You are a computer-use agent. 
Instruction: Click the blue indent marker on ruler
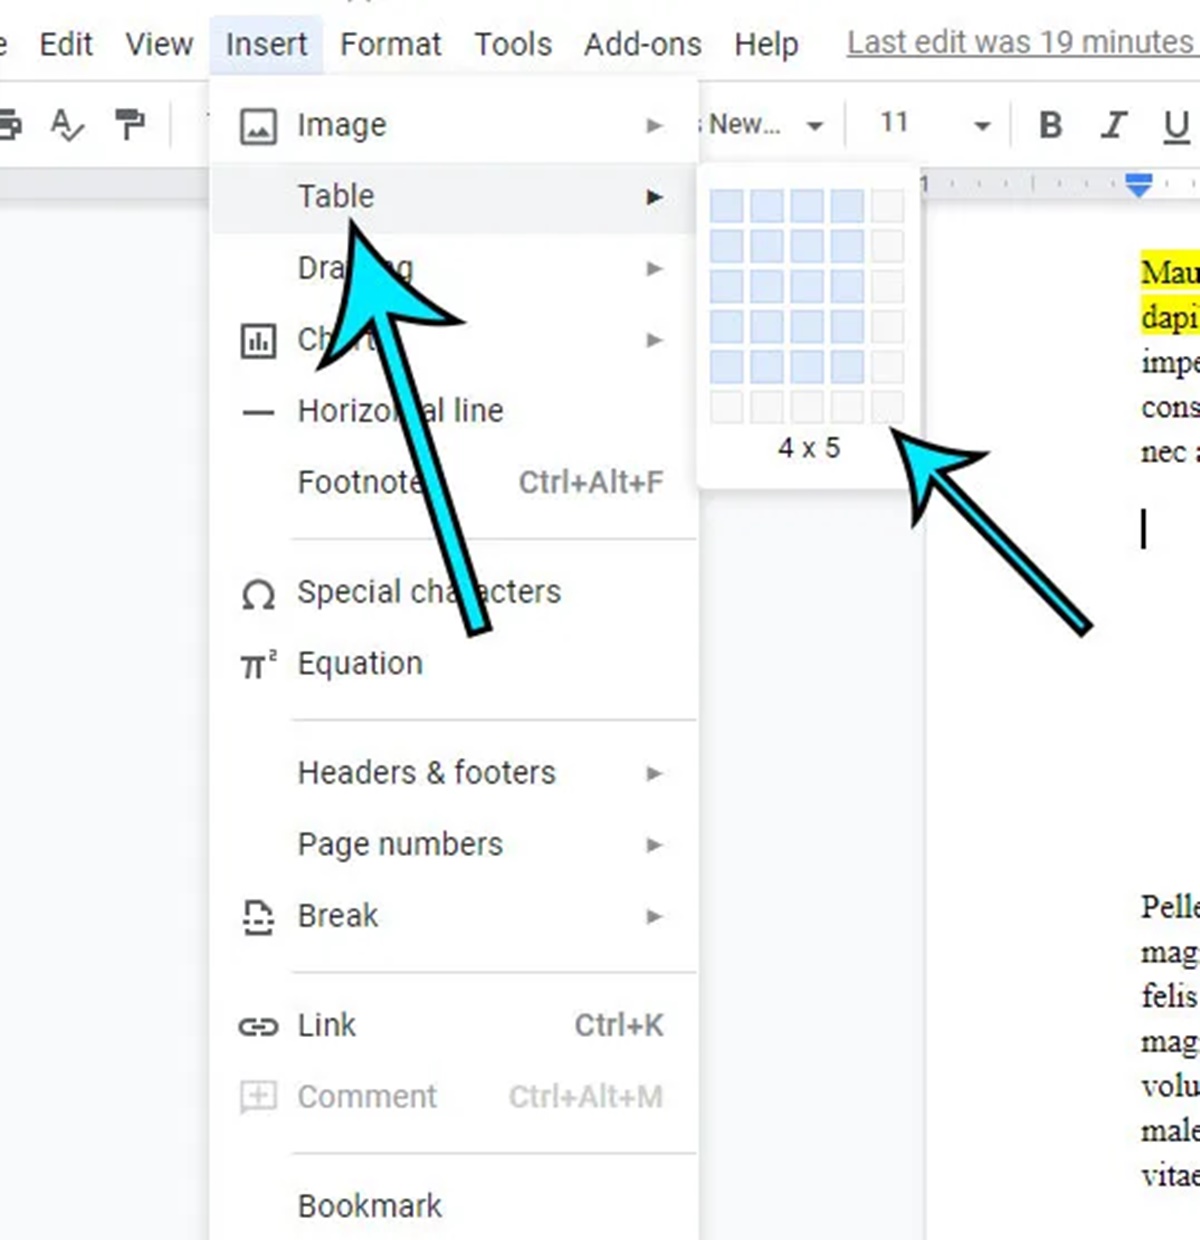tap(1138, 184)
